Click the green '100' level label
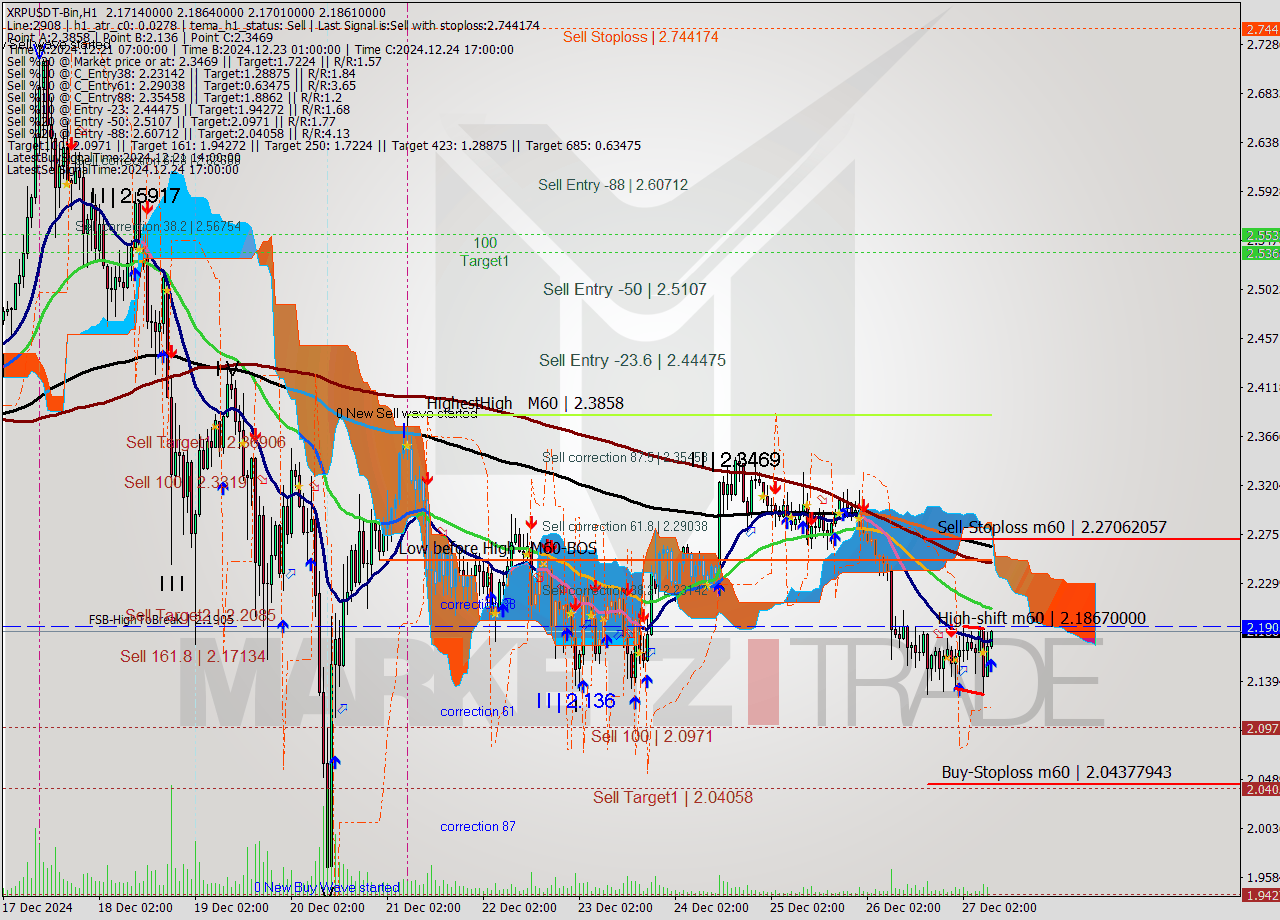Viewport: 1280px width, 920px height. (x=485, y=243)
